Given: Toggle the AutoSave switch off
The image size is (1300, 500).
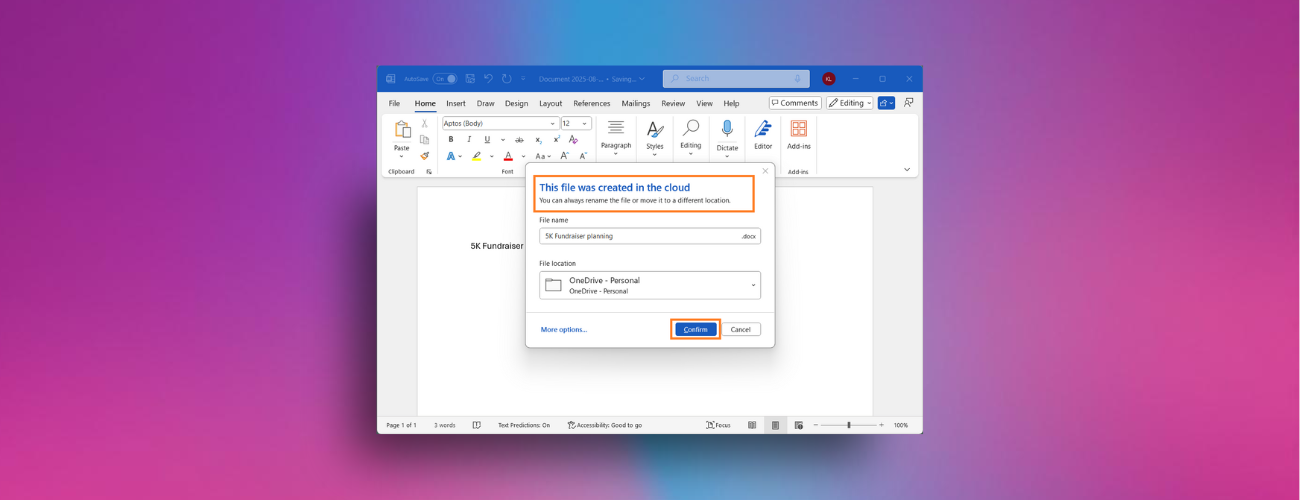Looking at the screenshot, I should [445, 78].
